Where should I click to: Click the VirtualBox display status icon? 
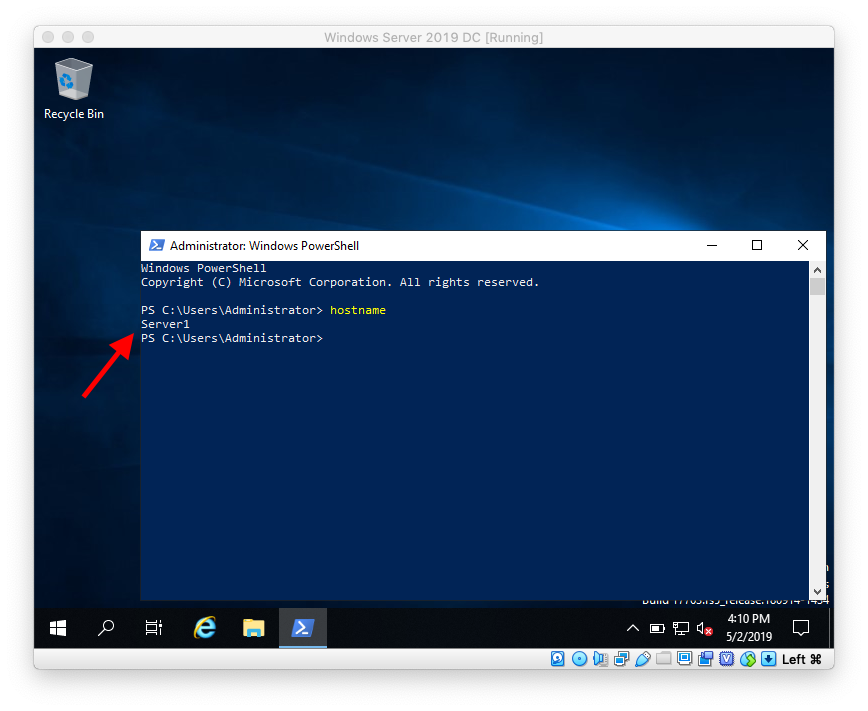pos(685,659)
